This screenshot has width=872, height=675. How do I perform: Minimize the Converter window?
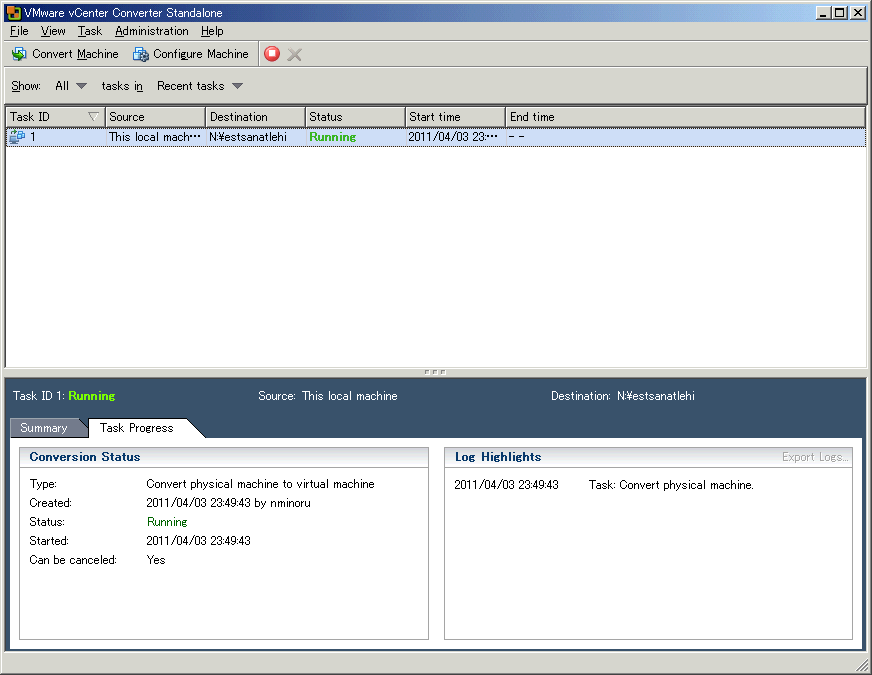tap(823, 12)
